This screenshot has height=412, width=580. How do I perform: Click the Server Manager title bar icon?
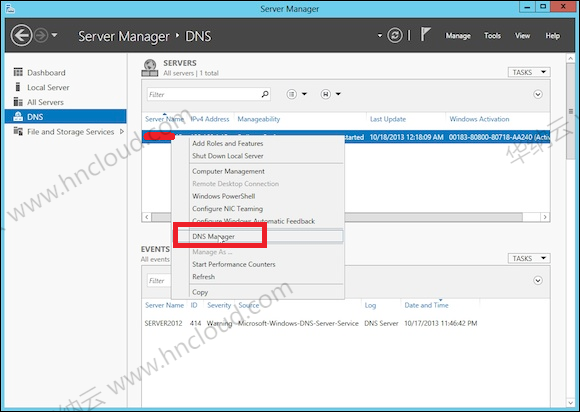coord(10,8)
